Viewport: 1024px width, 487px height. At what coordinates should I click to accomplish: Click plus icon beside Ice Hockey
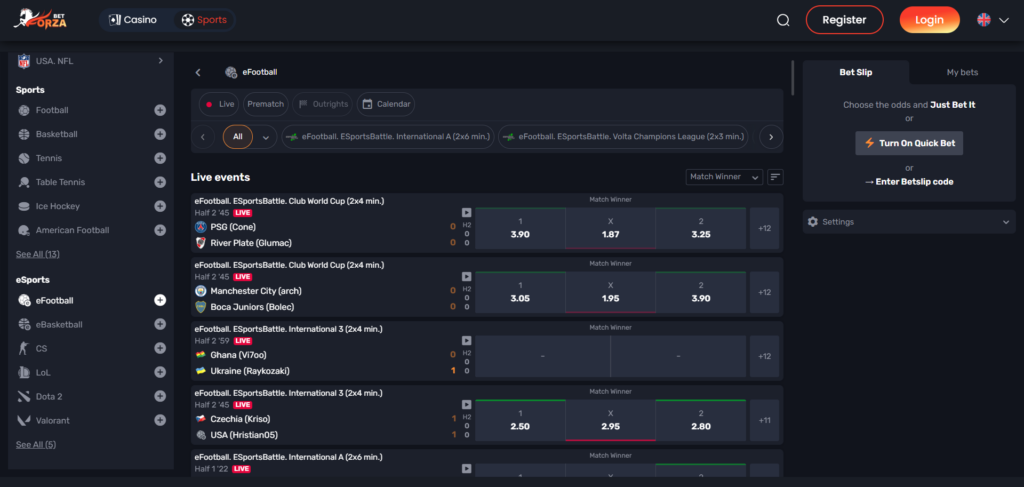tap(160, 206)
